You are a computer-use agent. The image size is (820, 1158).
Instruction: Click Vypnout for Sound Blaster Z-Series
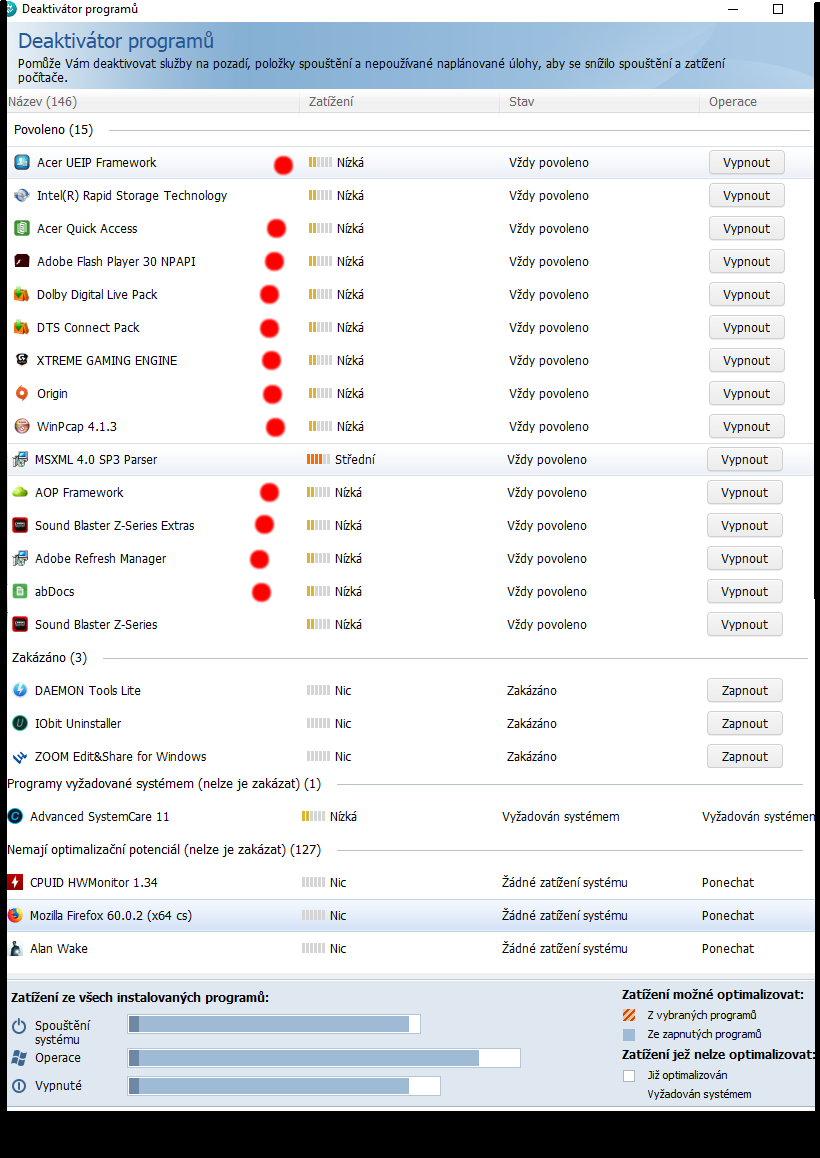pyautogui.click(x=744, y=625)
